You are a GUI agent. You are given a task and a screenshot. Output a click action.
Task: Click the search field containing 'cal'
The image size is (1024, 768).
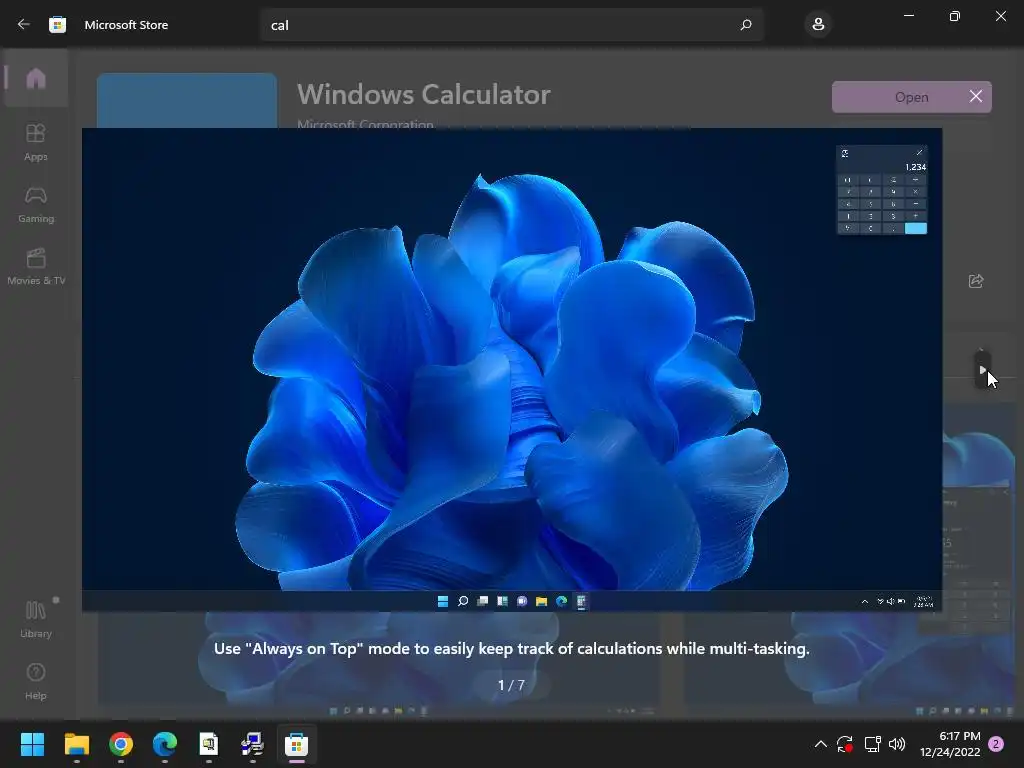511,25
